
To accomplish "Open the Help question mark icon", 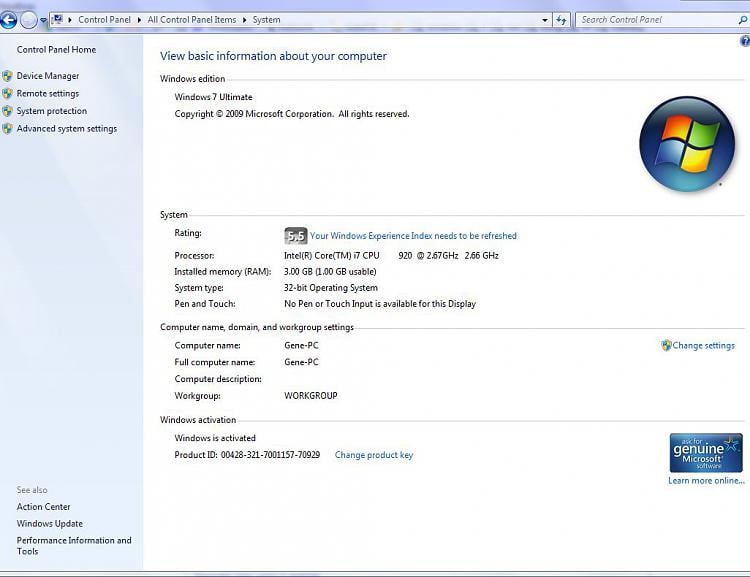I will 745,41.
